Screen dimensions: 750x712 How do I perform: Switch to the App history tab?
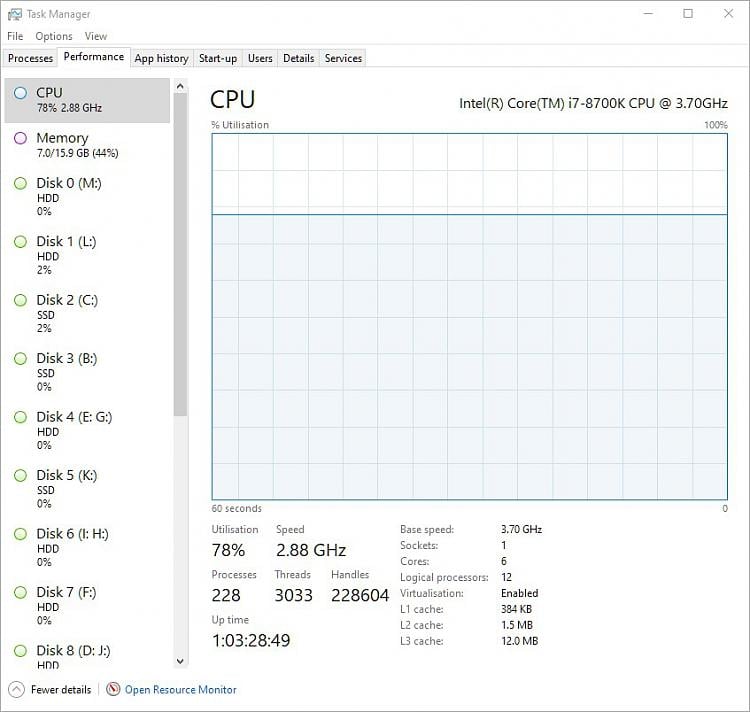tap(162, 58)
